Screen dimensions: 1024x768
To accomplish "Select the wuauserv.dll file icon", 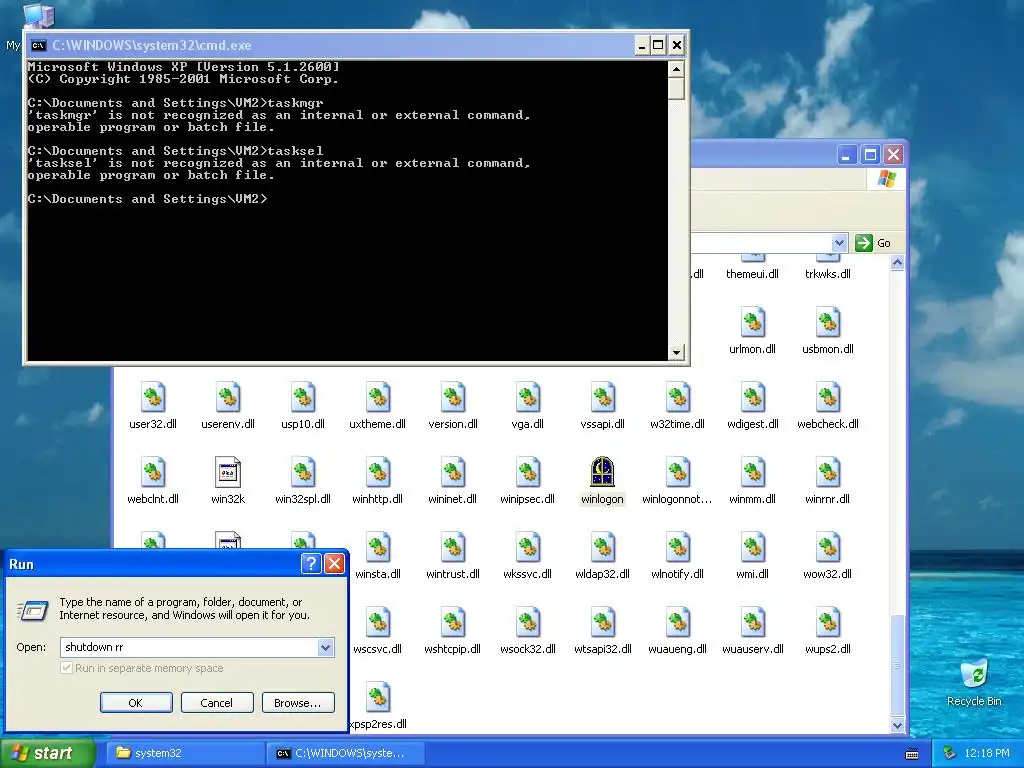I will pos(753,623).
